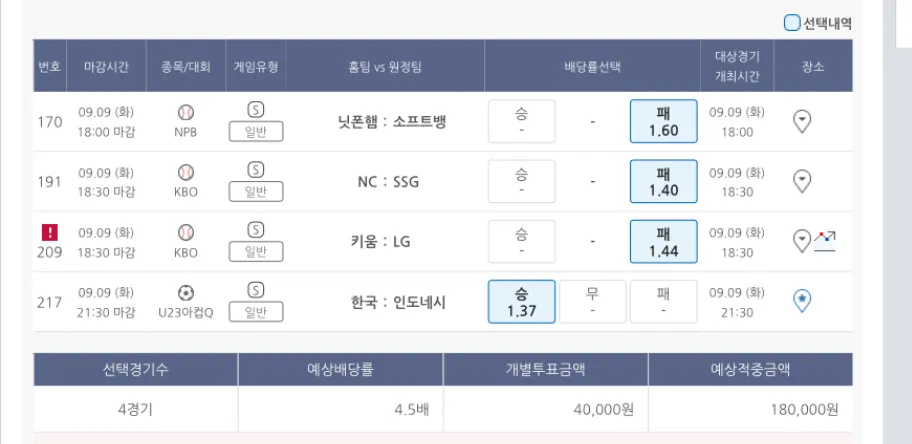Viewport: 912px width, 444px height.
Task: Click the NPB baseball icon in row 170
Action: [x=185, y=113]
